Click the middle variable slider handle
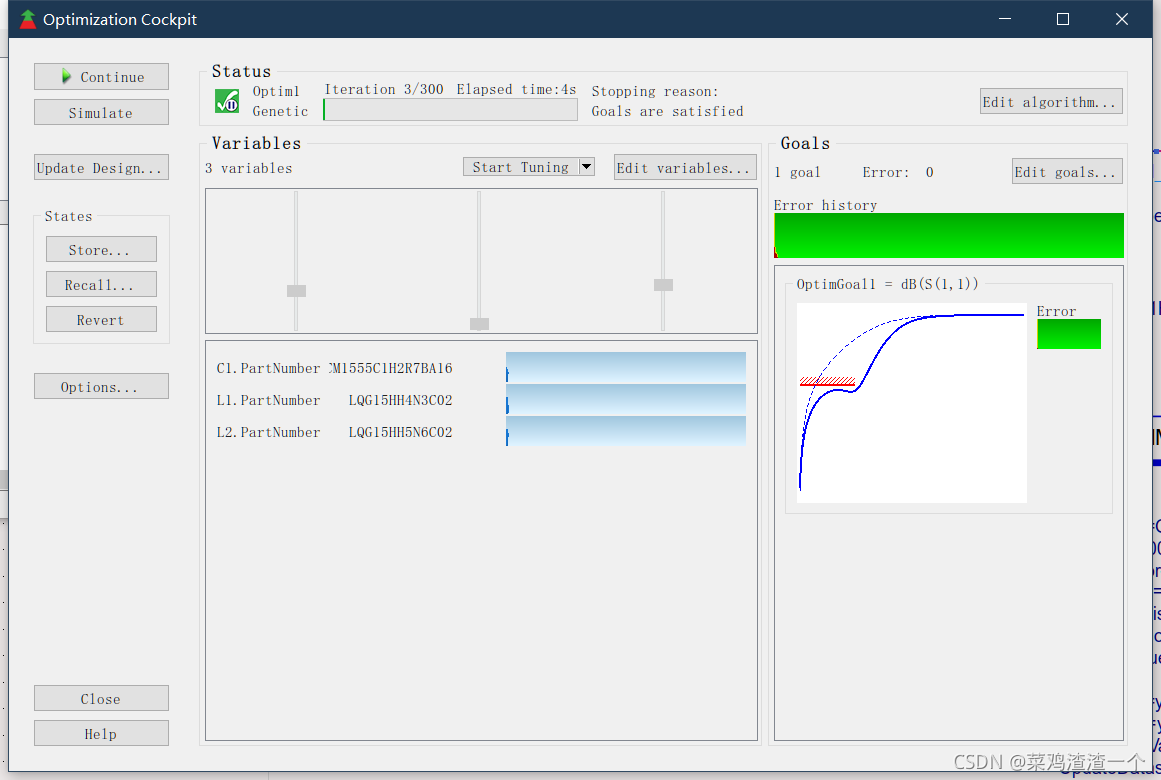This screenshot has width=1161, height=780. (x=479, y=324)
